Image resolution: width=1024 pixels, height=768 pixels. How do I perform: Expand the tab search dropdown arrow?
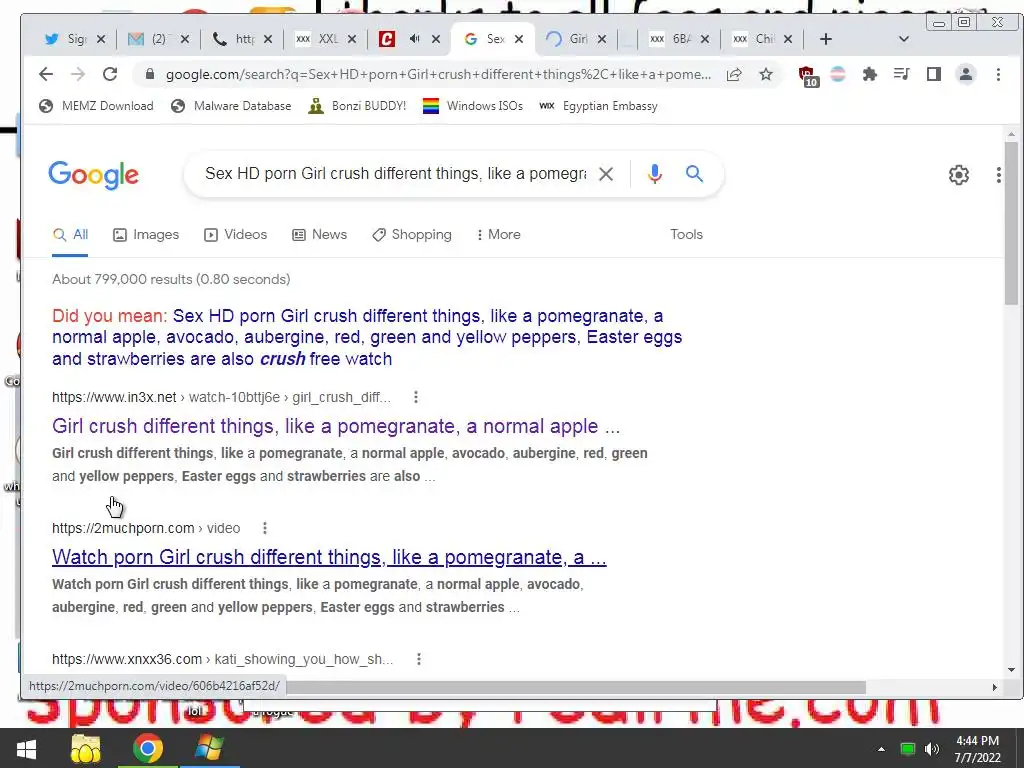pos(904,39)
